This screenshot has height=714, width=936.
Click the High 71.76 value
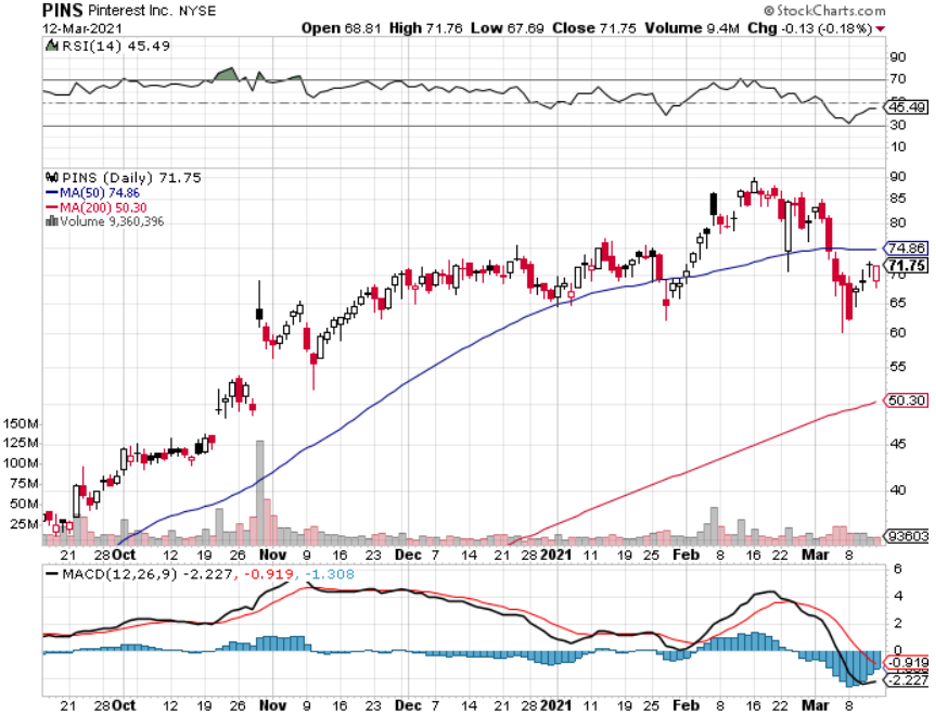click(426, 28)
